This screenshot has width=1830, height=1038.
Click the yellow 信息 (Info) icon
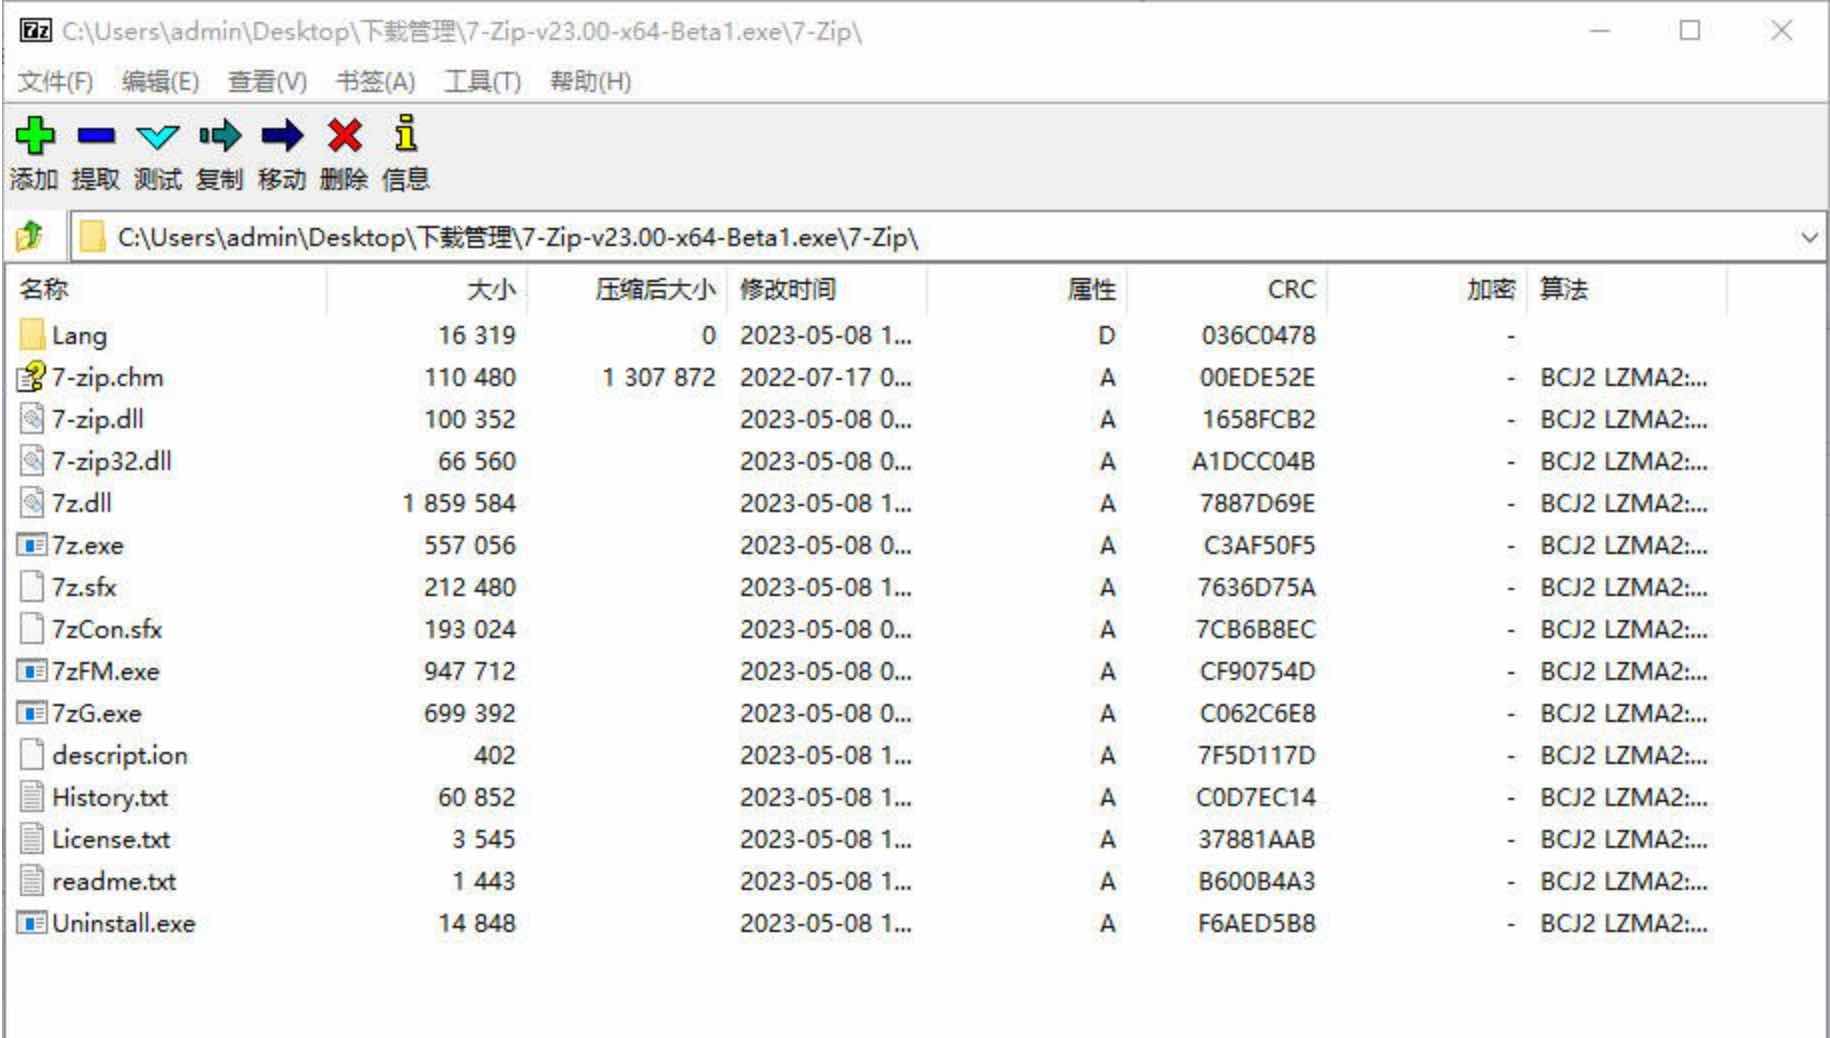(x=405, y=133)
